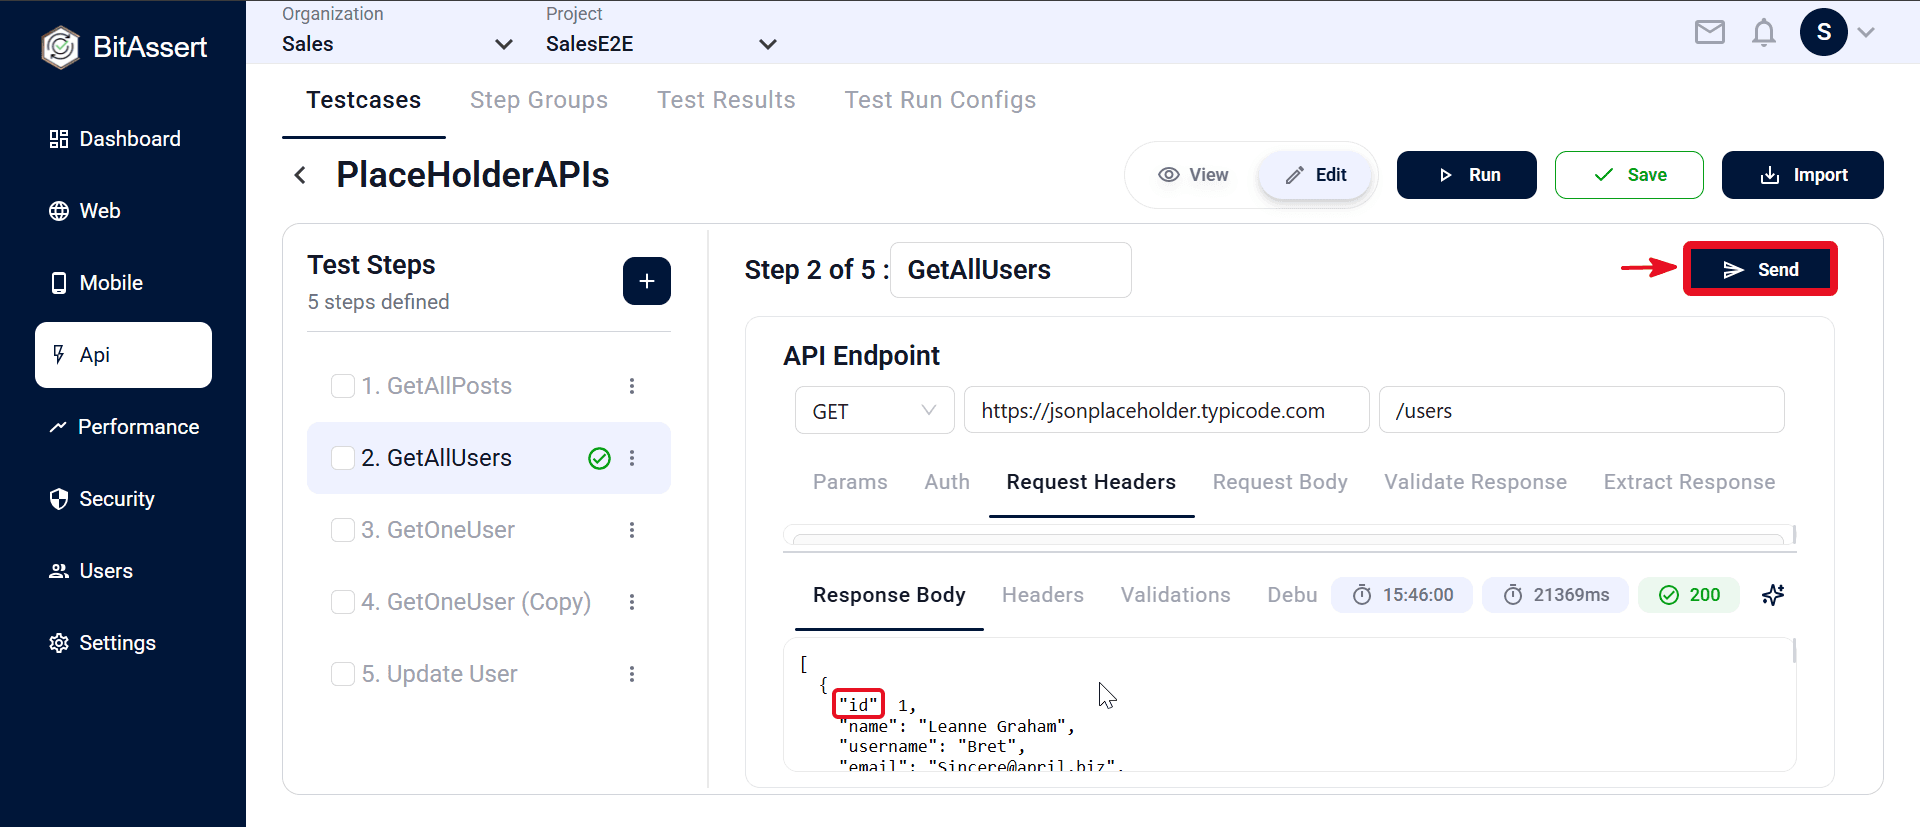
Task: Open the Web section in sidebar
Action: (x=85, y=211)
